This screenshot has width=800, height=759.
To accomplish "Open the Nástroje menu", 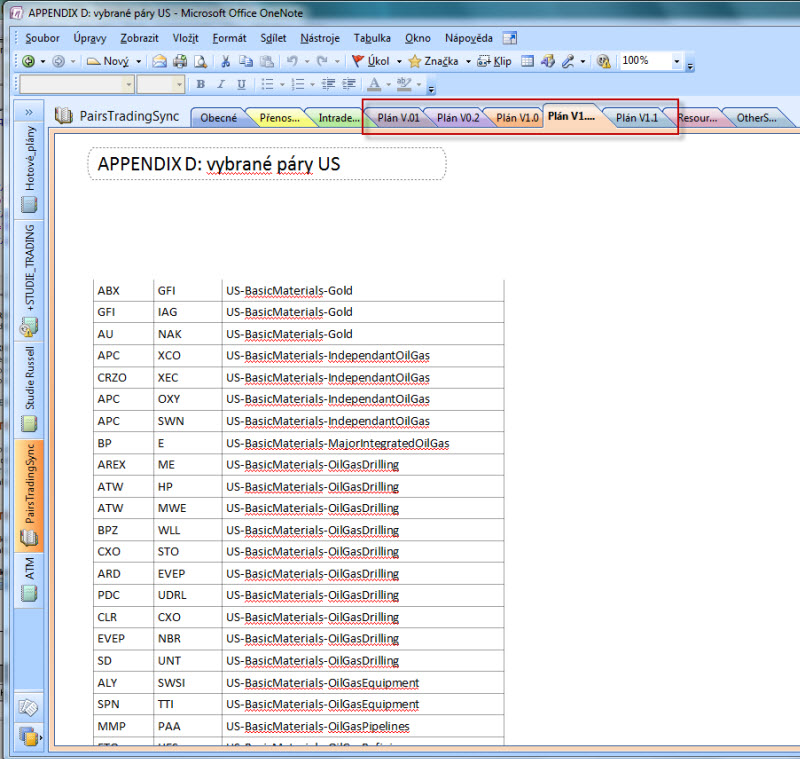I will (x=319, y=38).
